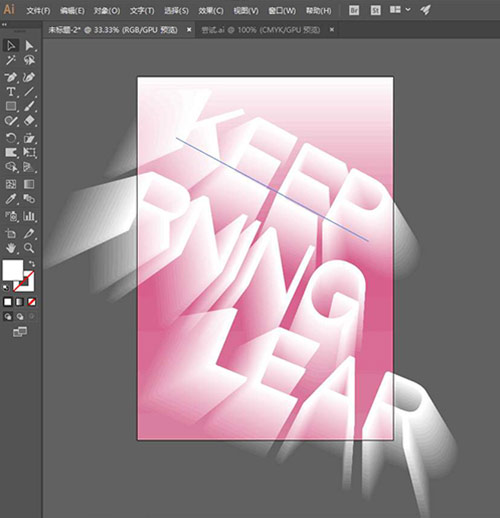Viewport: 500px width, 518px height.
Task: Select the Zoom magnifier tool
Action: (29, 248)
